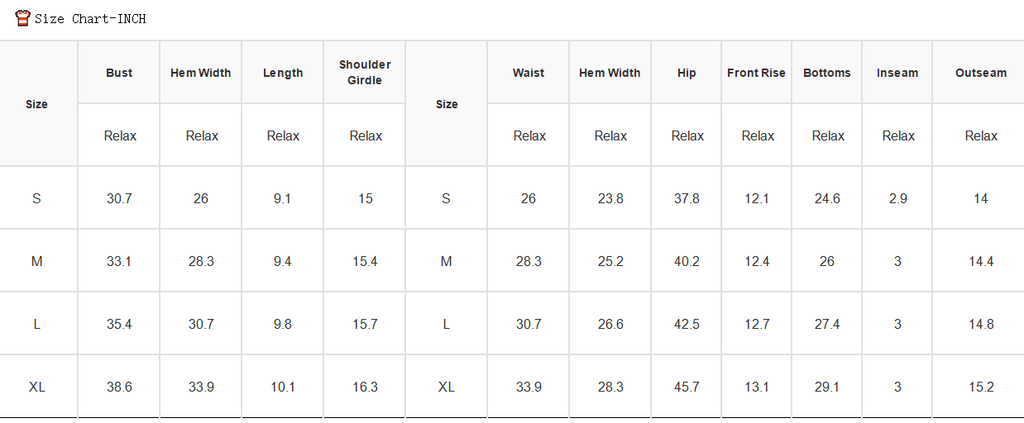Select the Outseam column header

click(x=981, y=73)
